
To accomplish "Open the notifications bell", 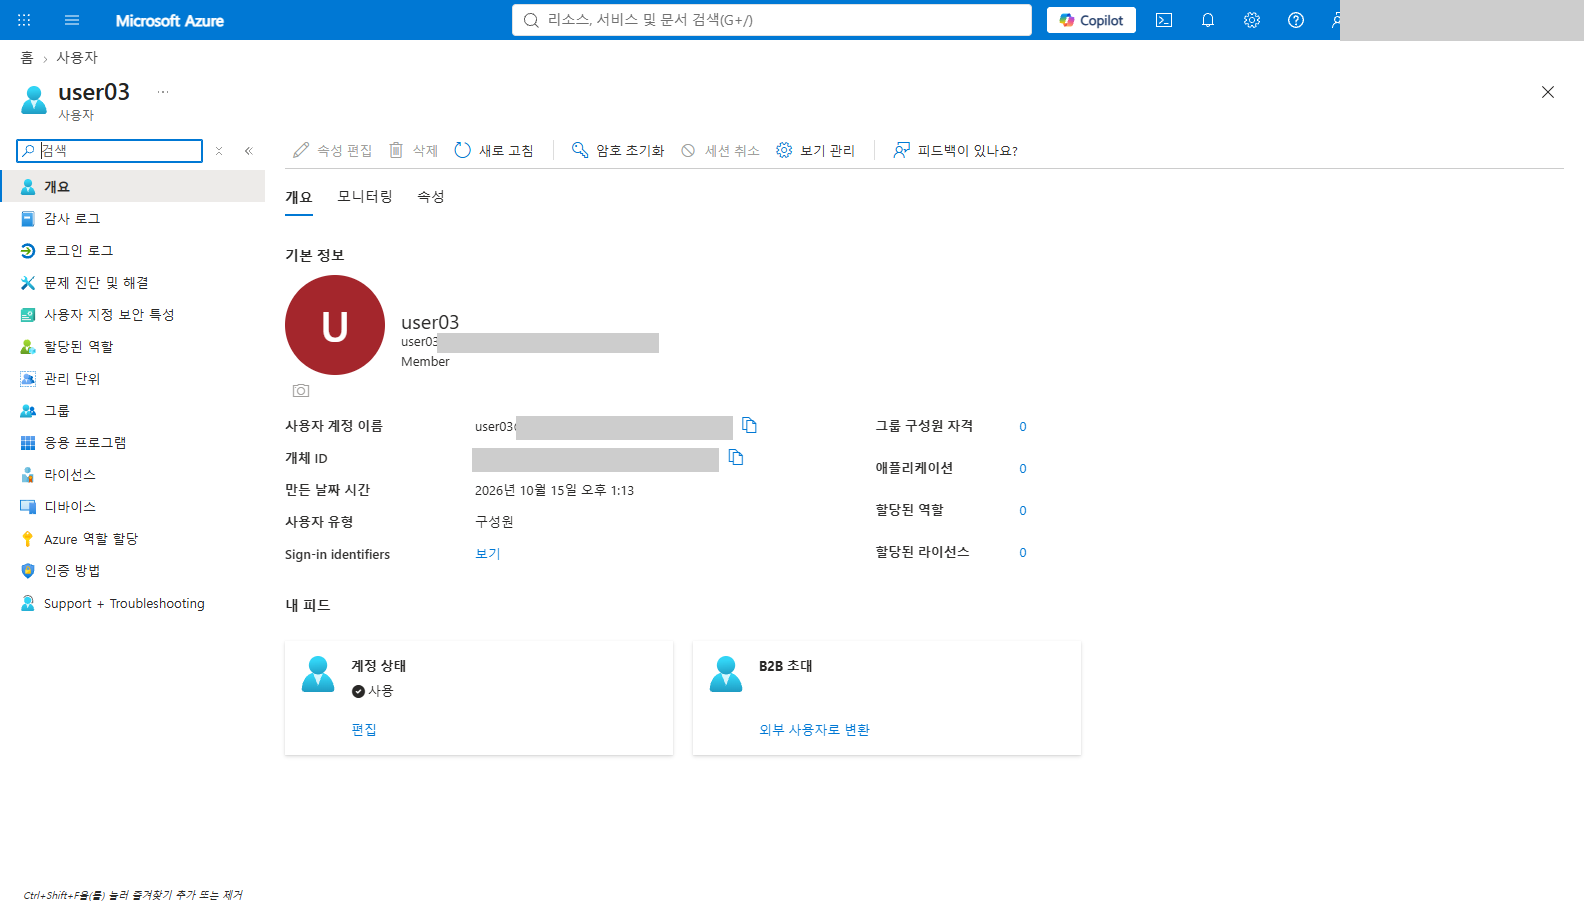I will coord(1208,20).
